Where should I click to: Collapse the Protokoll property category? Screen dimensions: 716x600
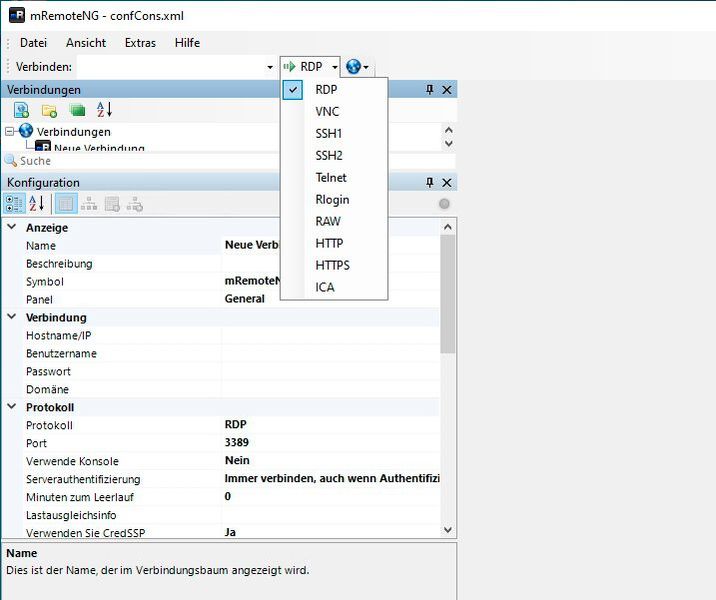pyautogui.click(x=12, y=406)
